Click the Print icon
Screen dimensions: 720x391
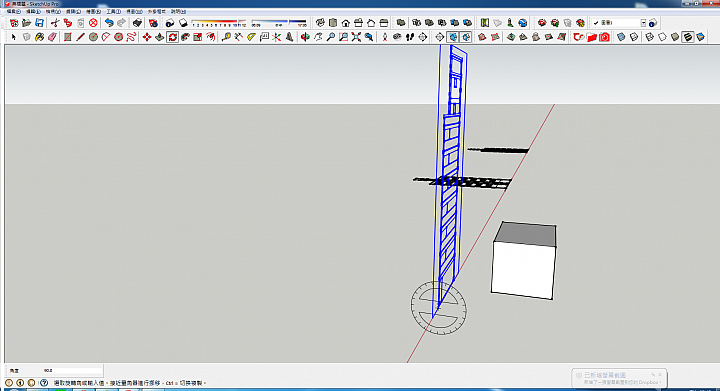(137, 22)
